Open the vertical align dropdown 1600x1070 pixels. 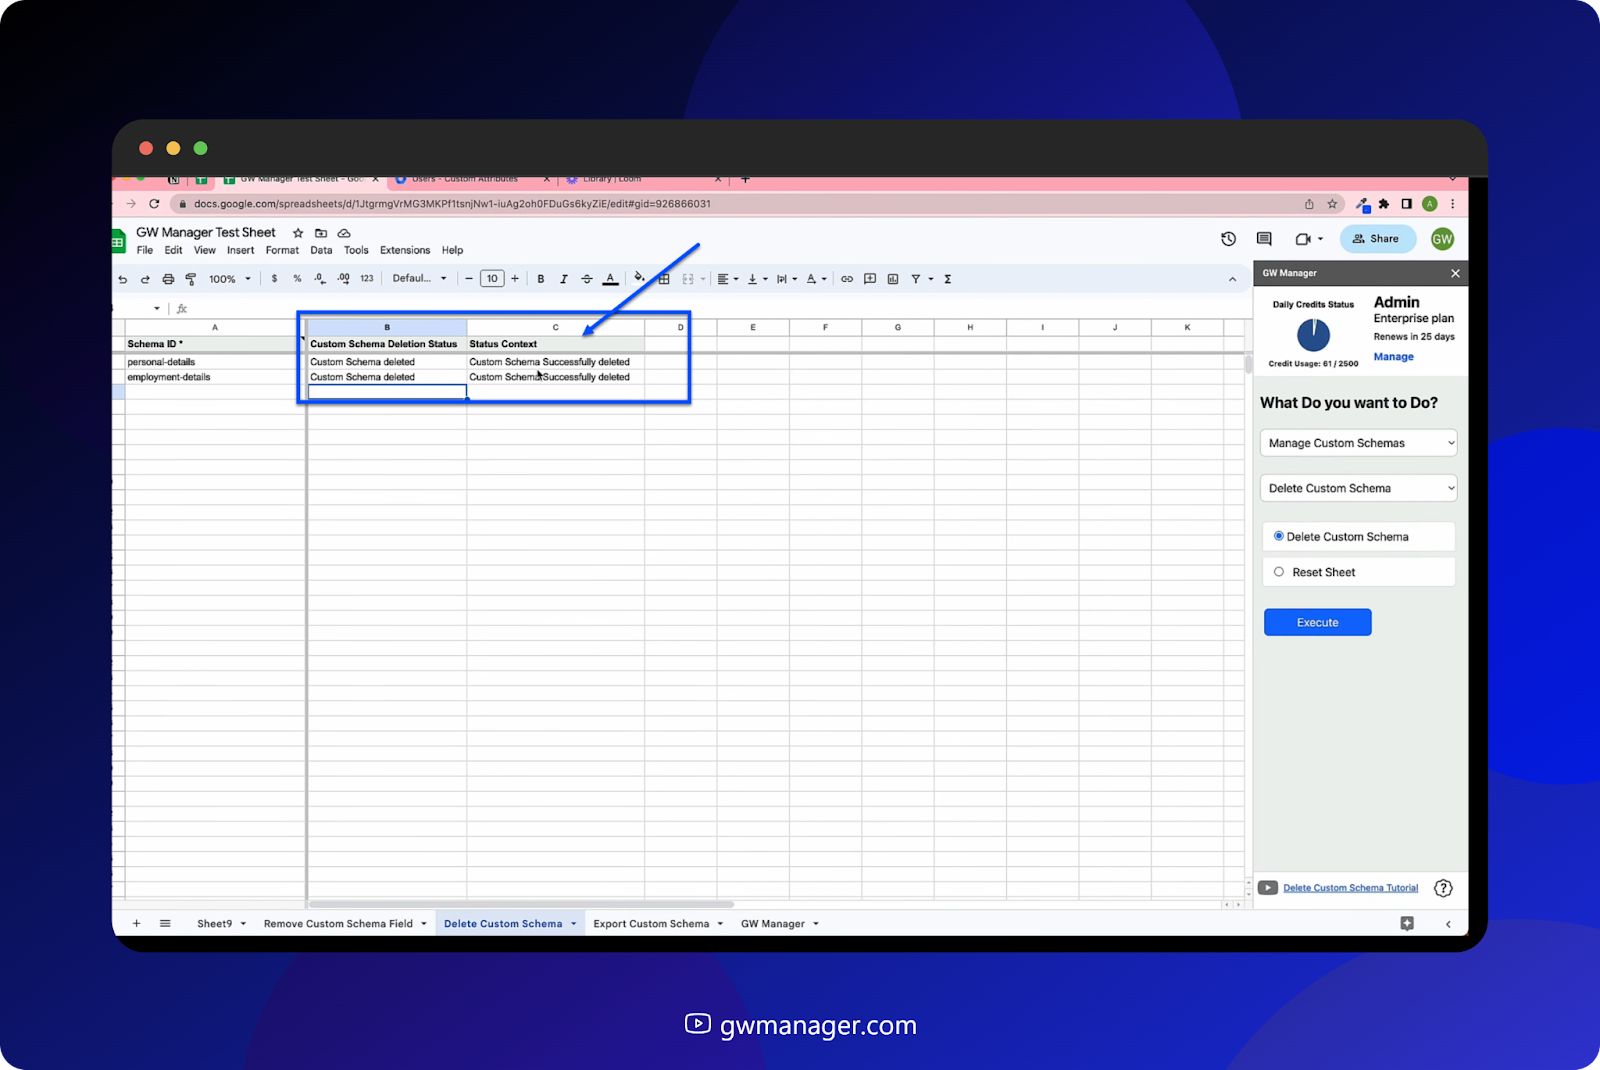758,279
